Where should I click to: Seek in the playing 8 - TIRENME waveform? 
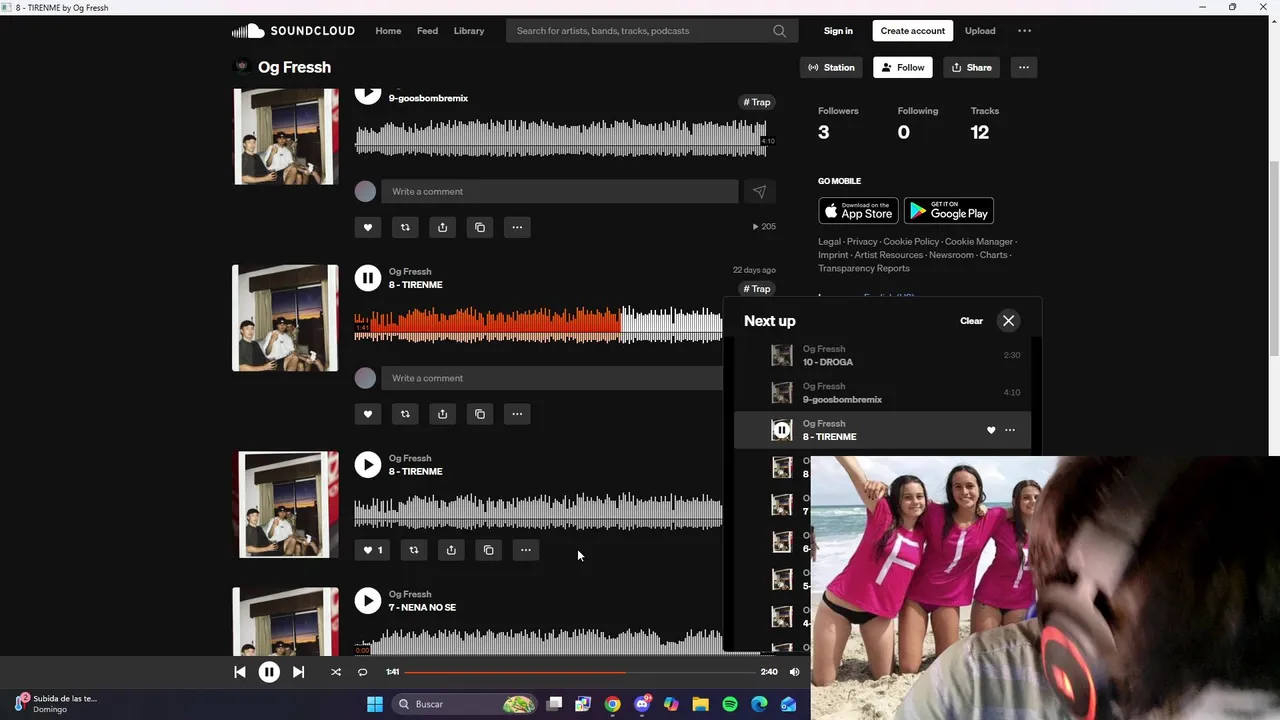point(538,324)
